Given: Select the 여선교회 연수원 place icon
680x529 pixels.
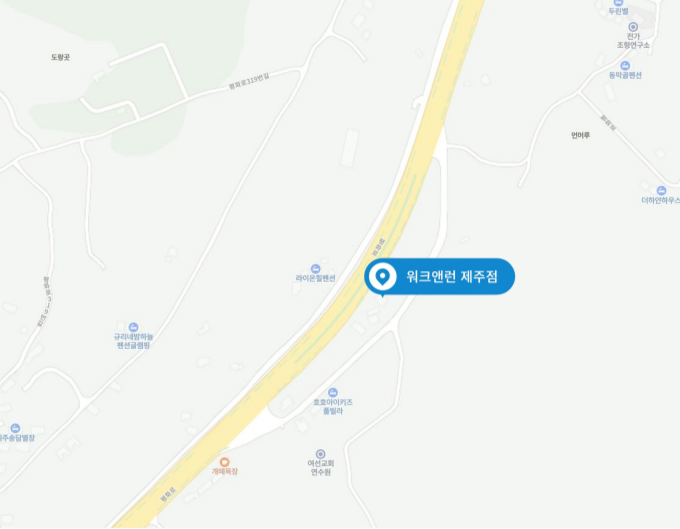Looking at the screenshot, I should tap(320, 454).
